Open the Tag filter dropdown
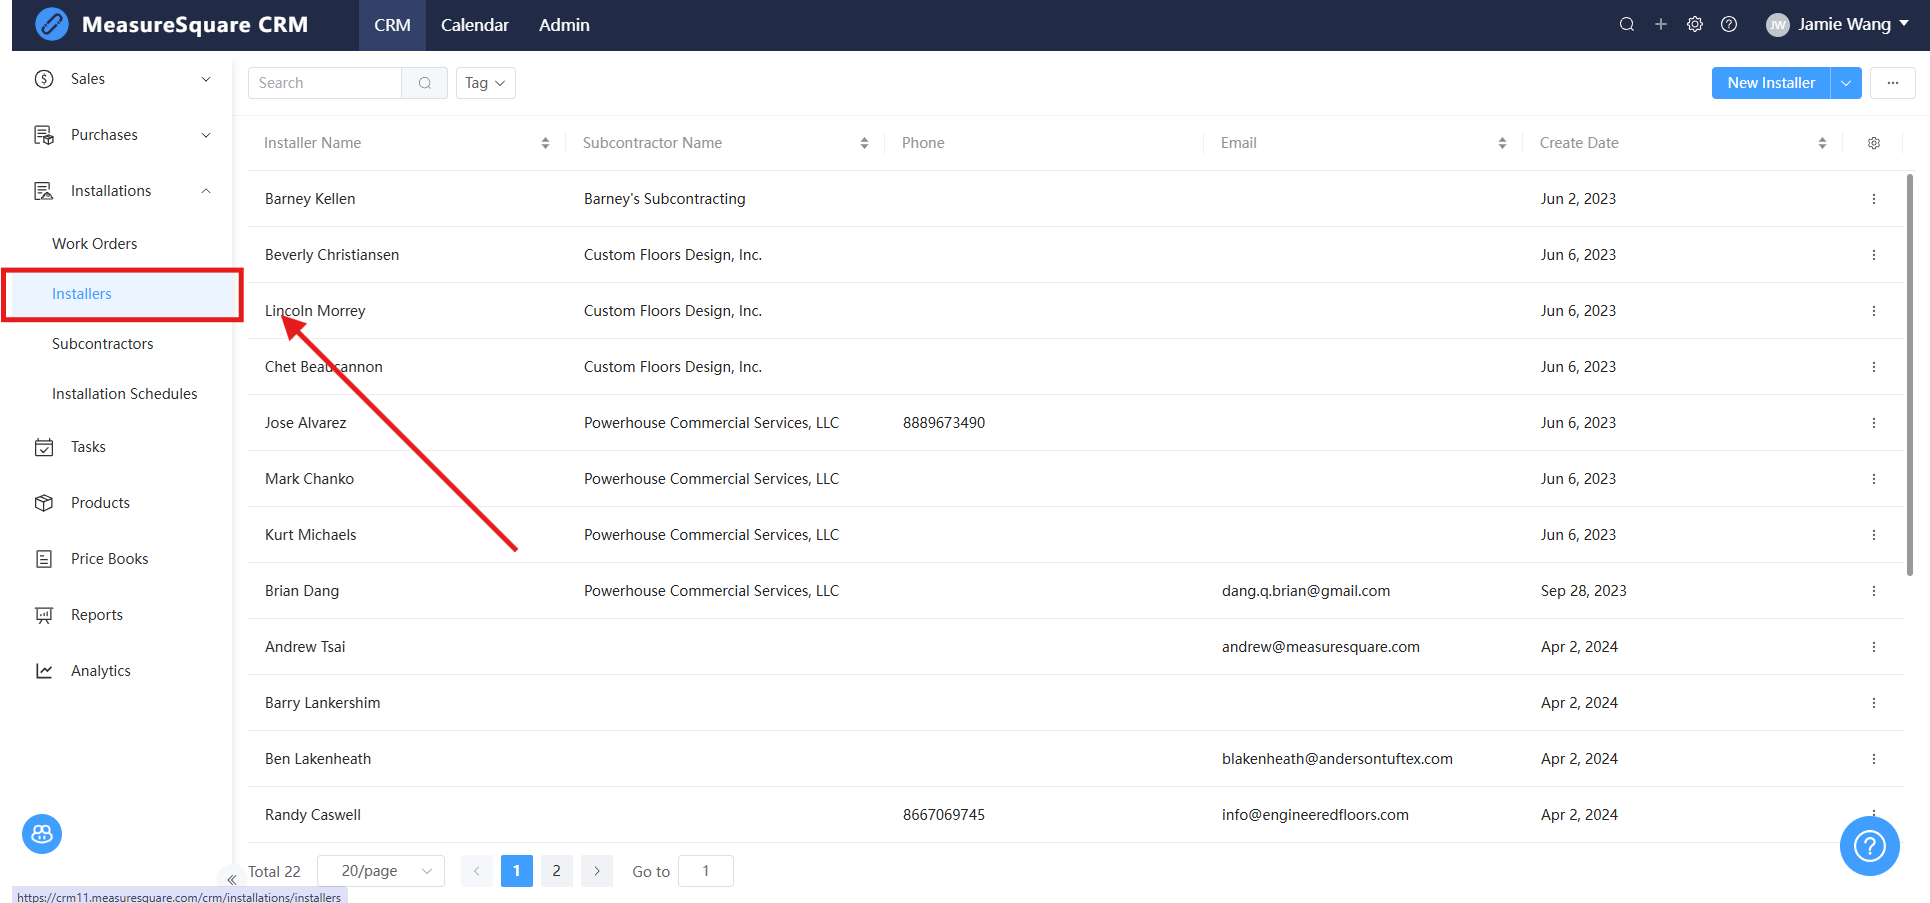Screen dimensions: 1930x903 [486, 83]
